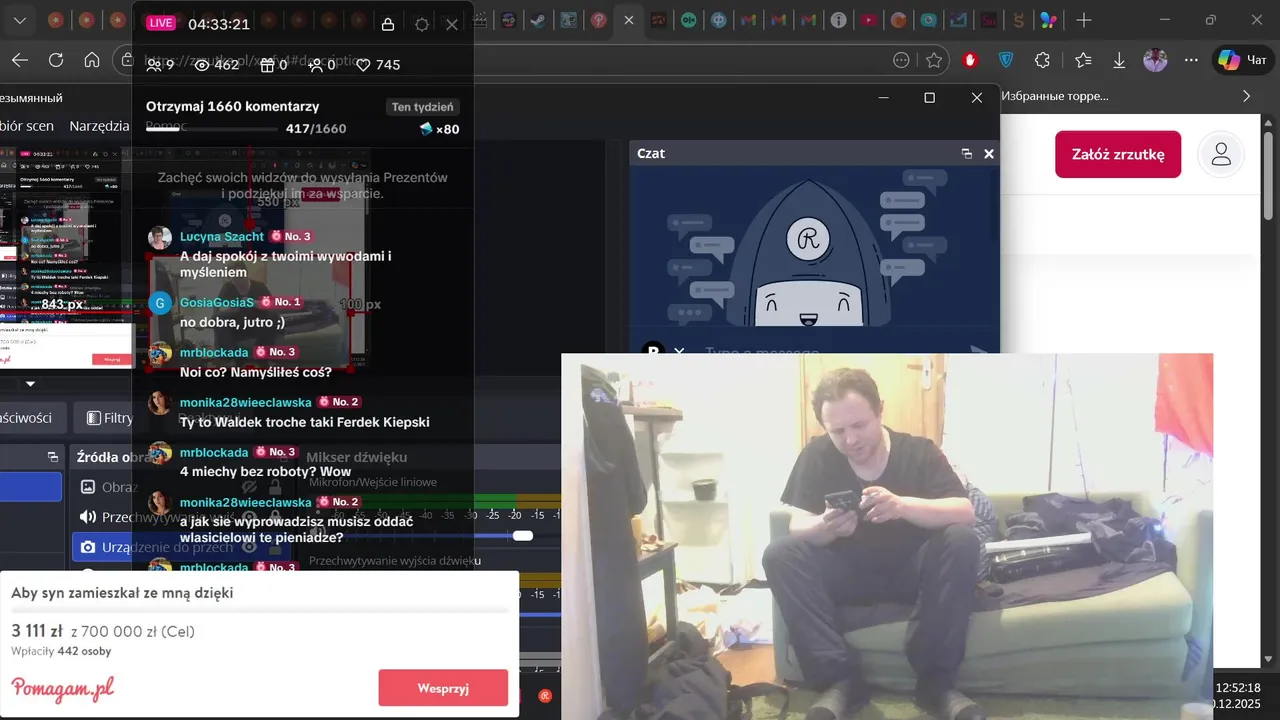Viewport: 1280px width, 720px height.
Task: Open the browser downloads icon
Action: (1119, 60)
